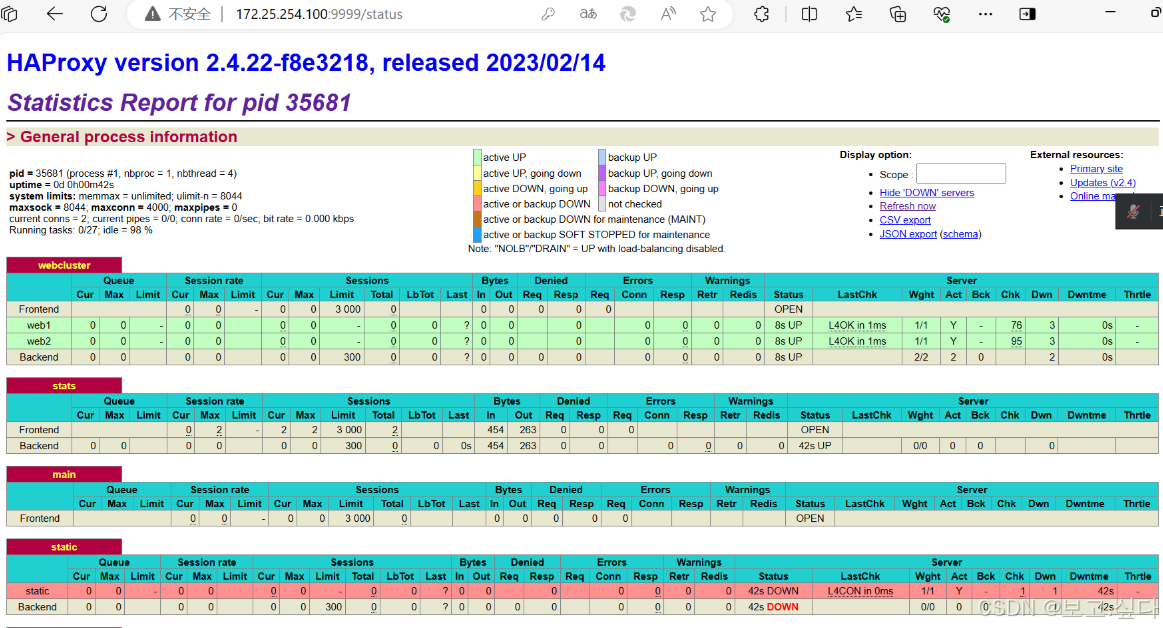Click the web2 server row name
The image size is (1163, 628).
[x=39, y=342]
